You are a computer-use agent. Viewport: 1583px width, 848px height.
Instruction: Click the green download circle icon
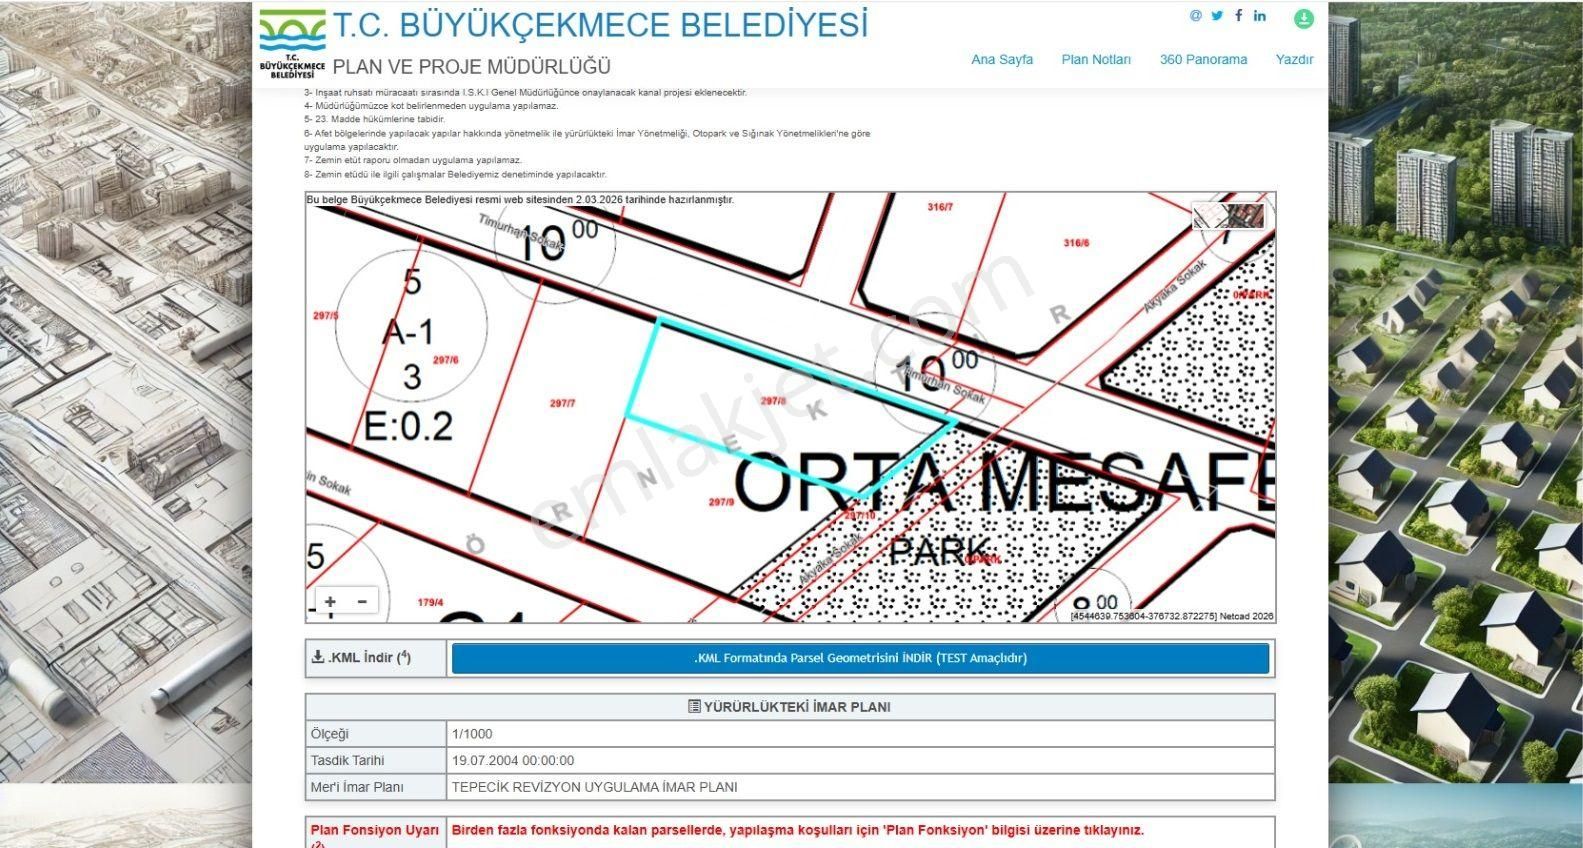[1304, 19]
